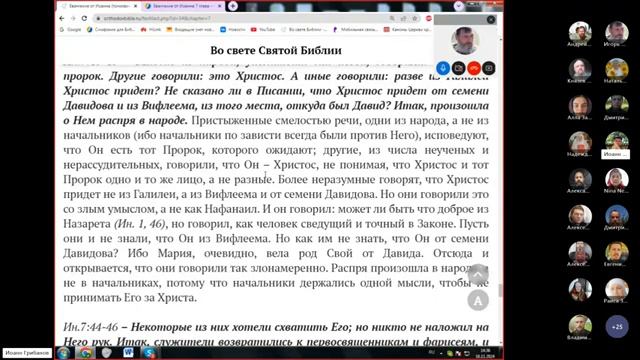The height and width of the screenshot is (360, 640).
Task: Open the Новости bookmark
Action: 233,30
